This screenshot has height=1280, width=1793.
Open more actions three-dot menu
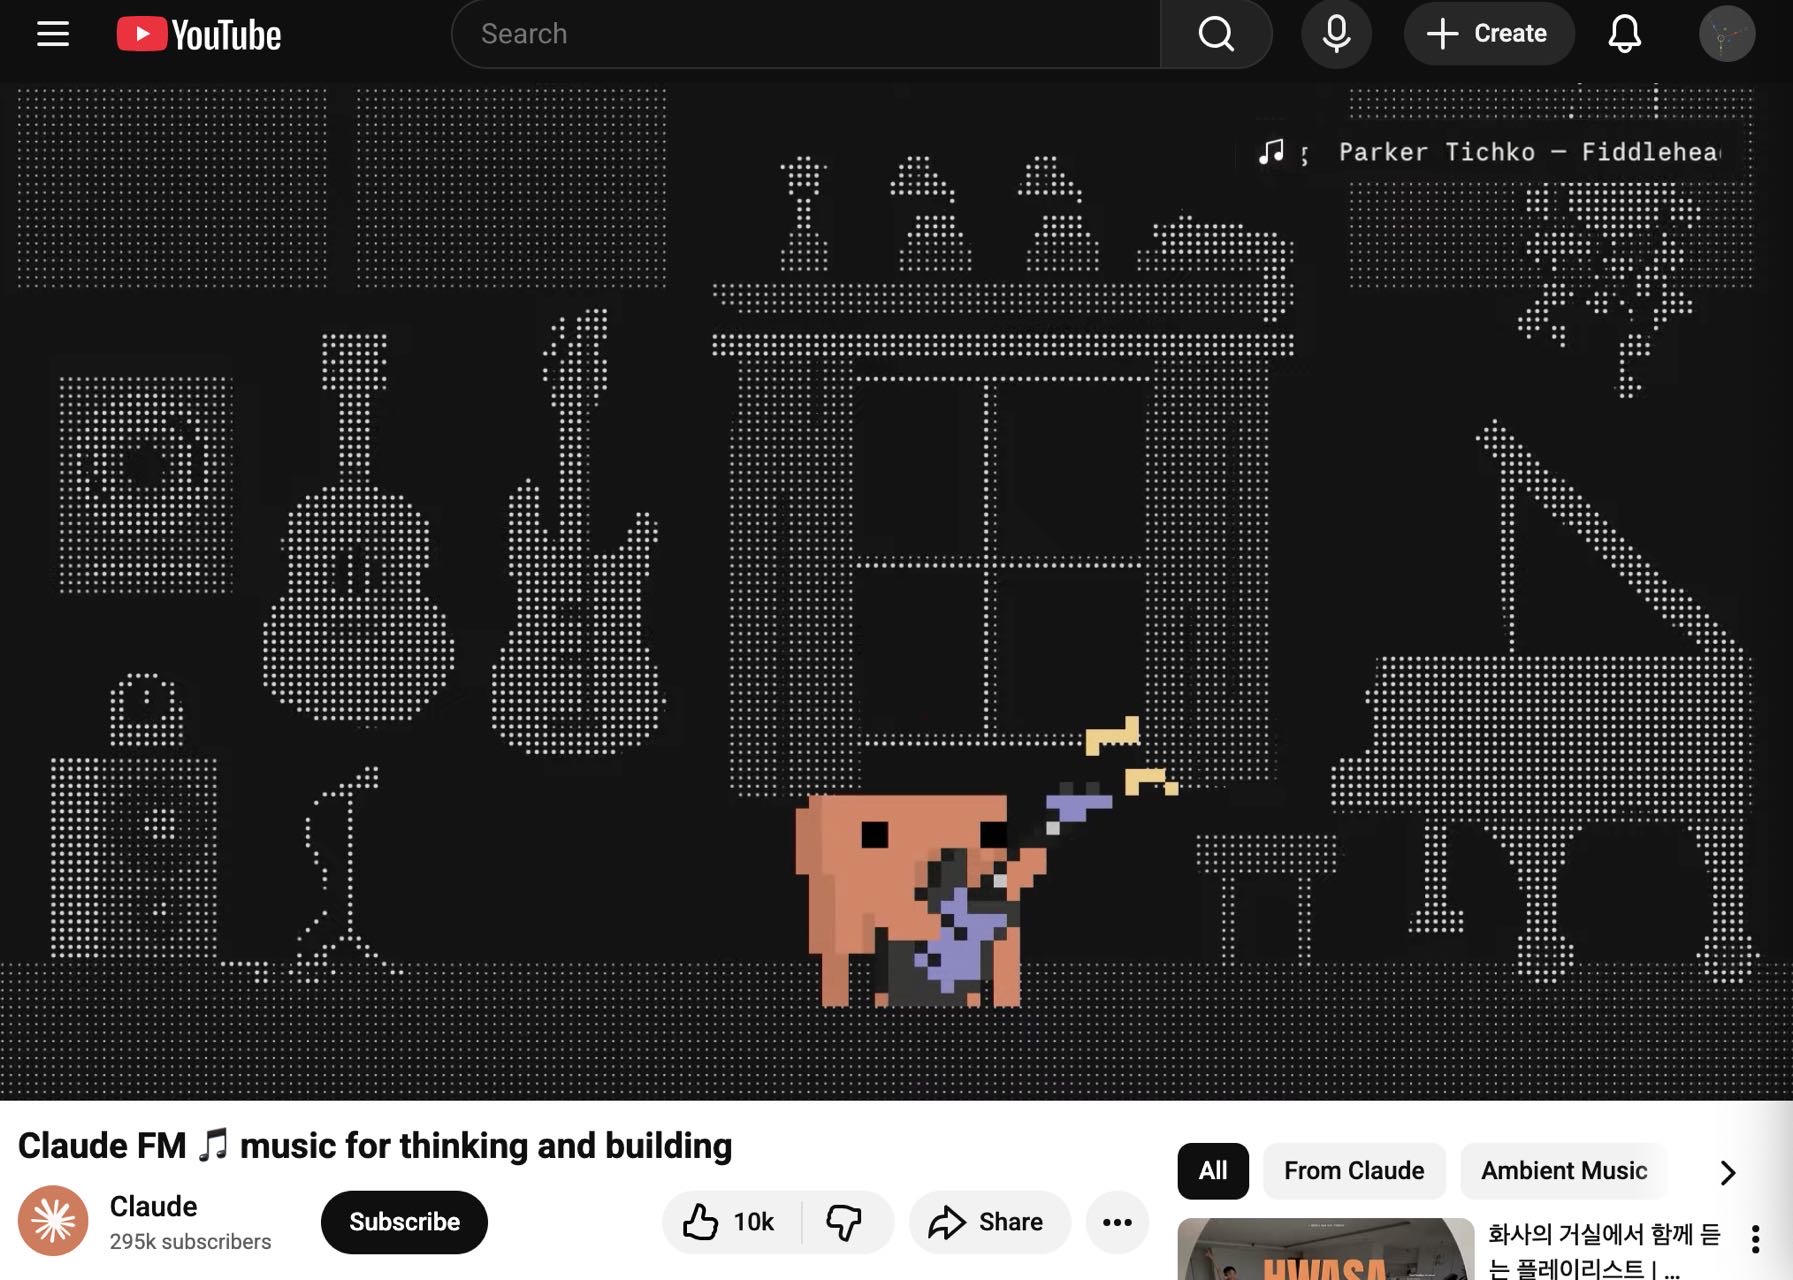coord(1117,1222)
